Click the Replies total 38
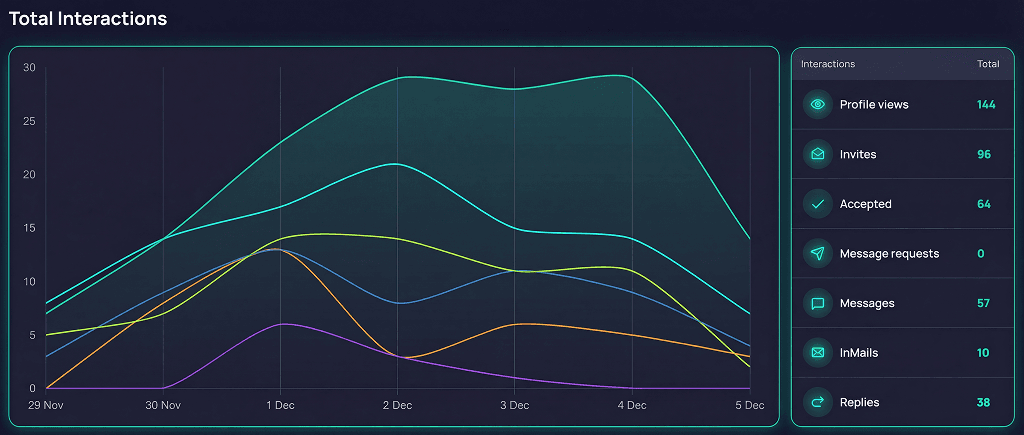This screenshot has height=435, width=1024. [x=984, y=403]
